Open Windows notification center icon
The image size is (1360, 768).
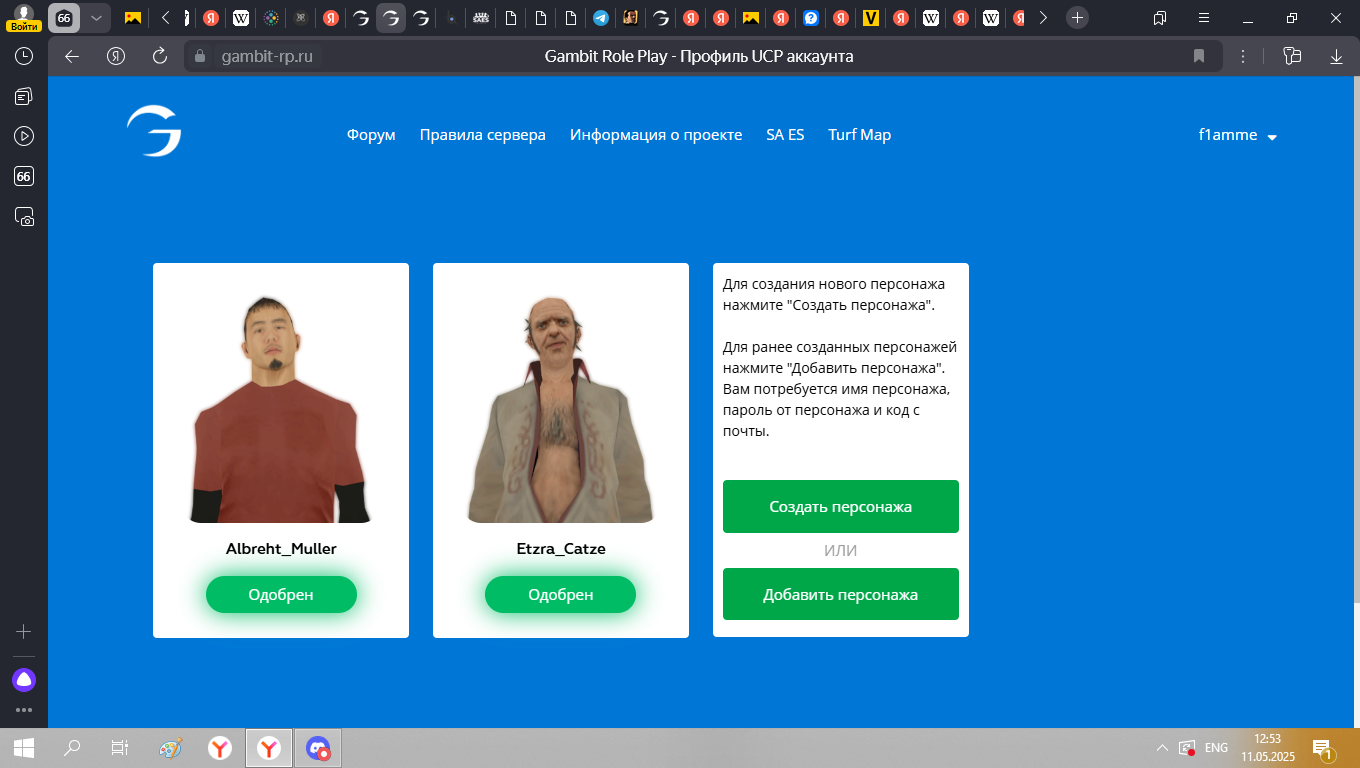pos(1322,748)
